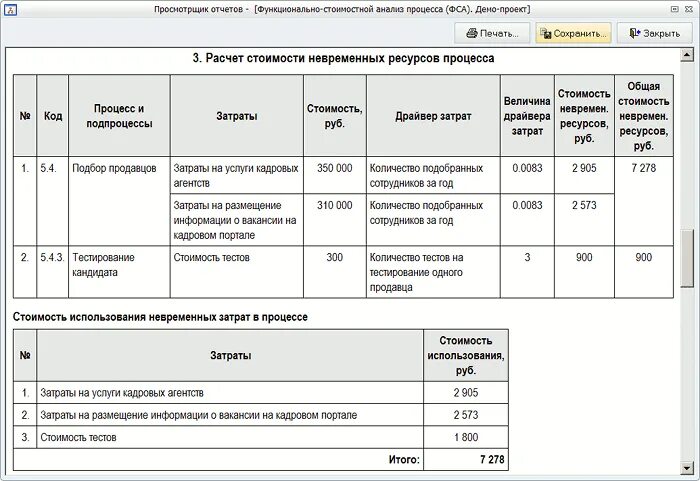Click the Закрыть button
Screen dimensions: 700x481
click(x=654, y=33)
